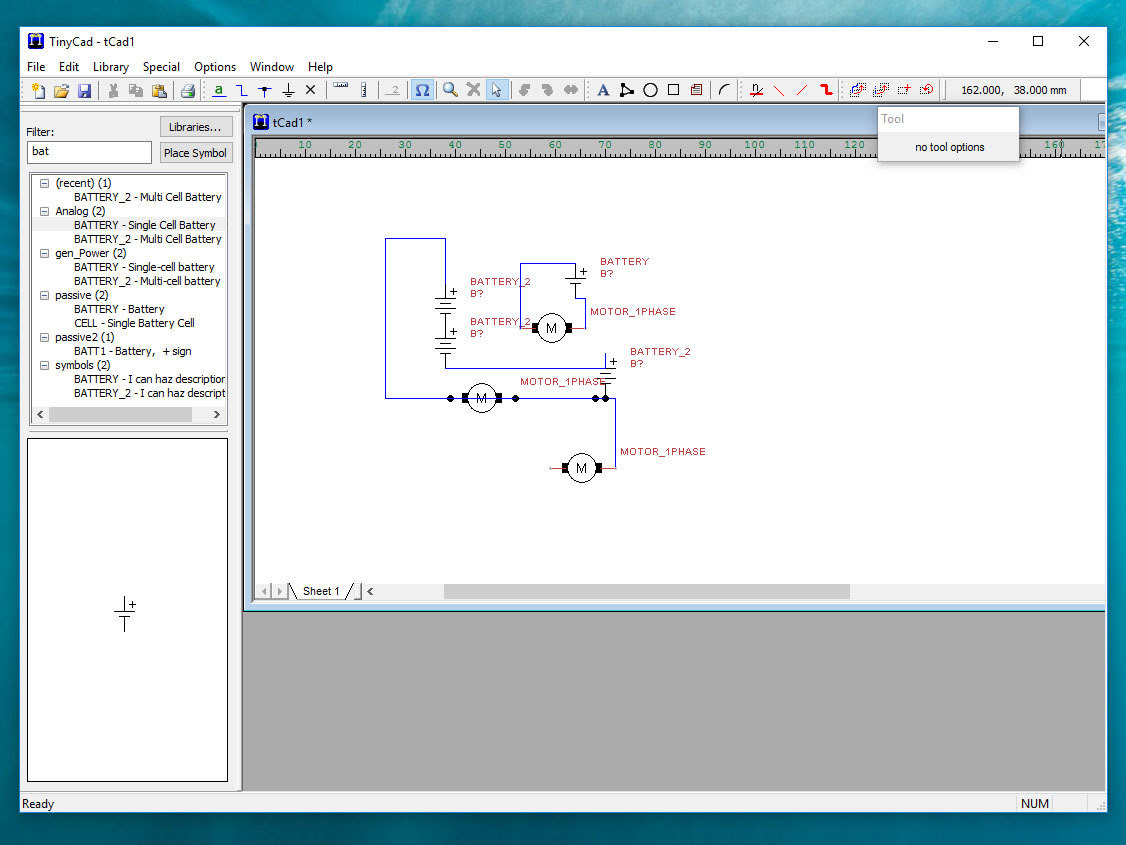Viewport: 1126px width, 845px height.
Task: Collapse the passive (2) library group
Action: click(45, 296)
